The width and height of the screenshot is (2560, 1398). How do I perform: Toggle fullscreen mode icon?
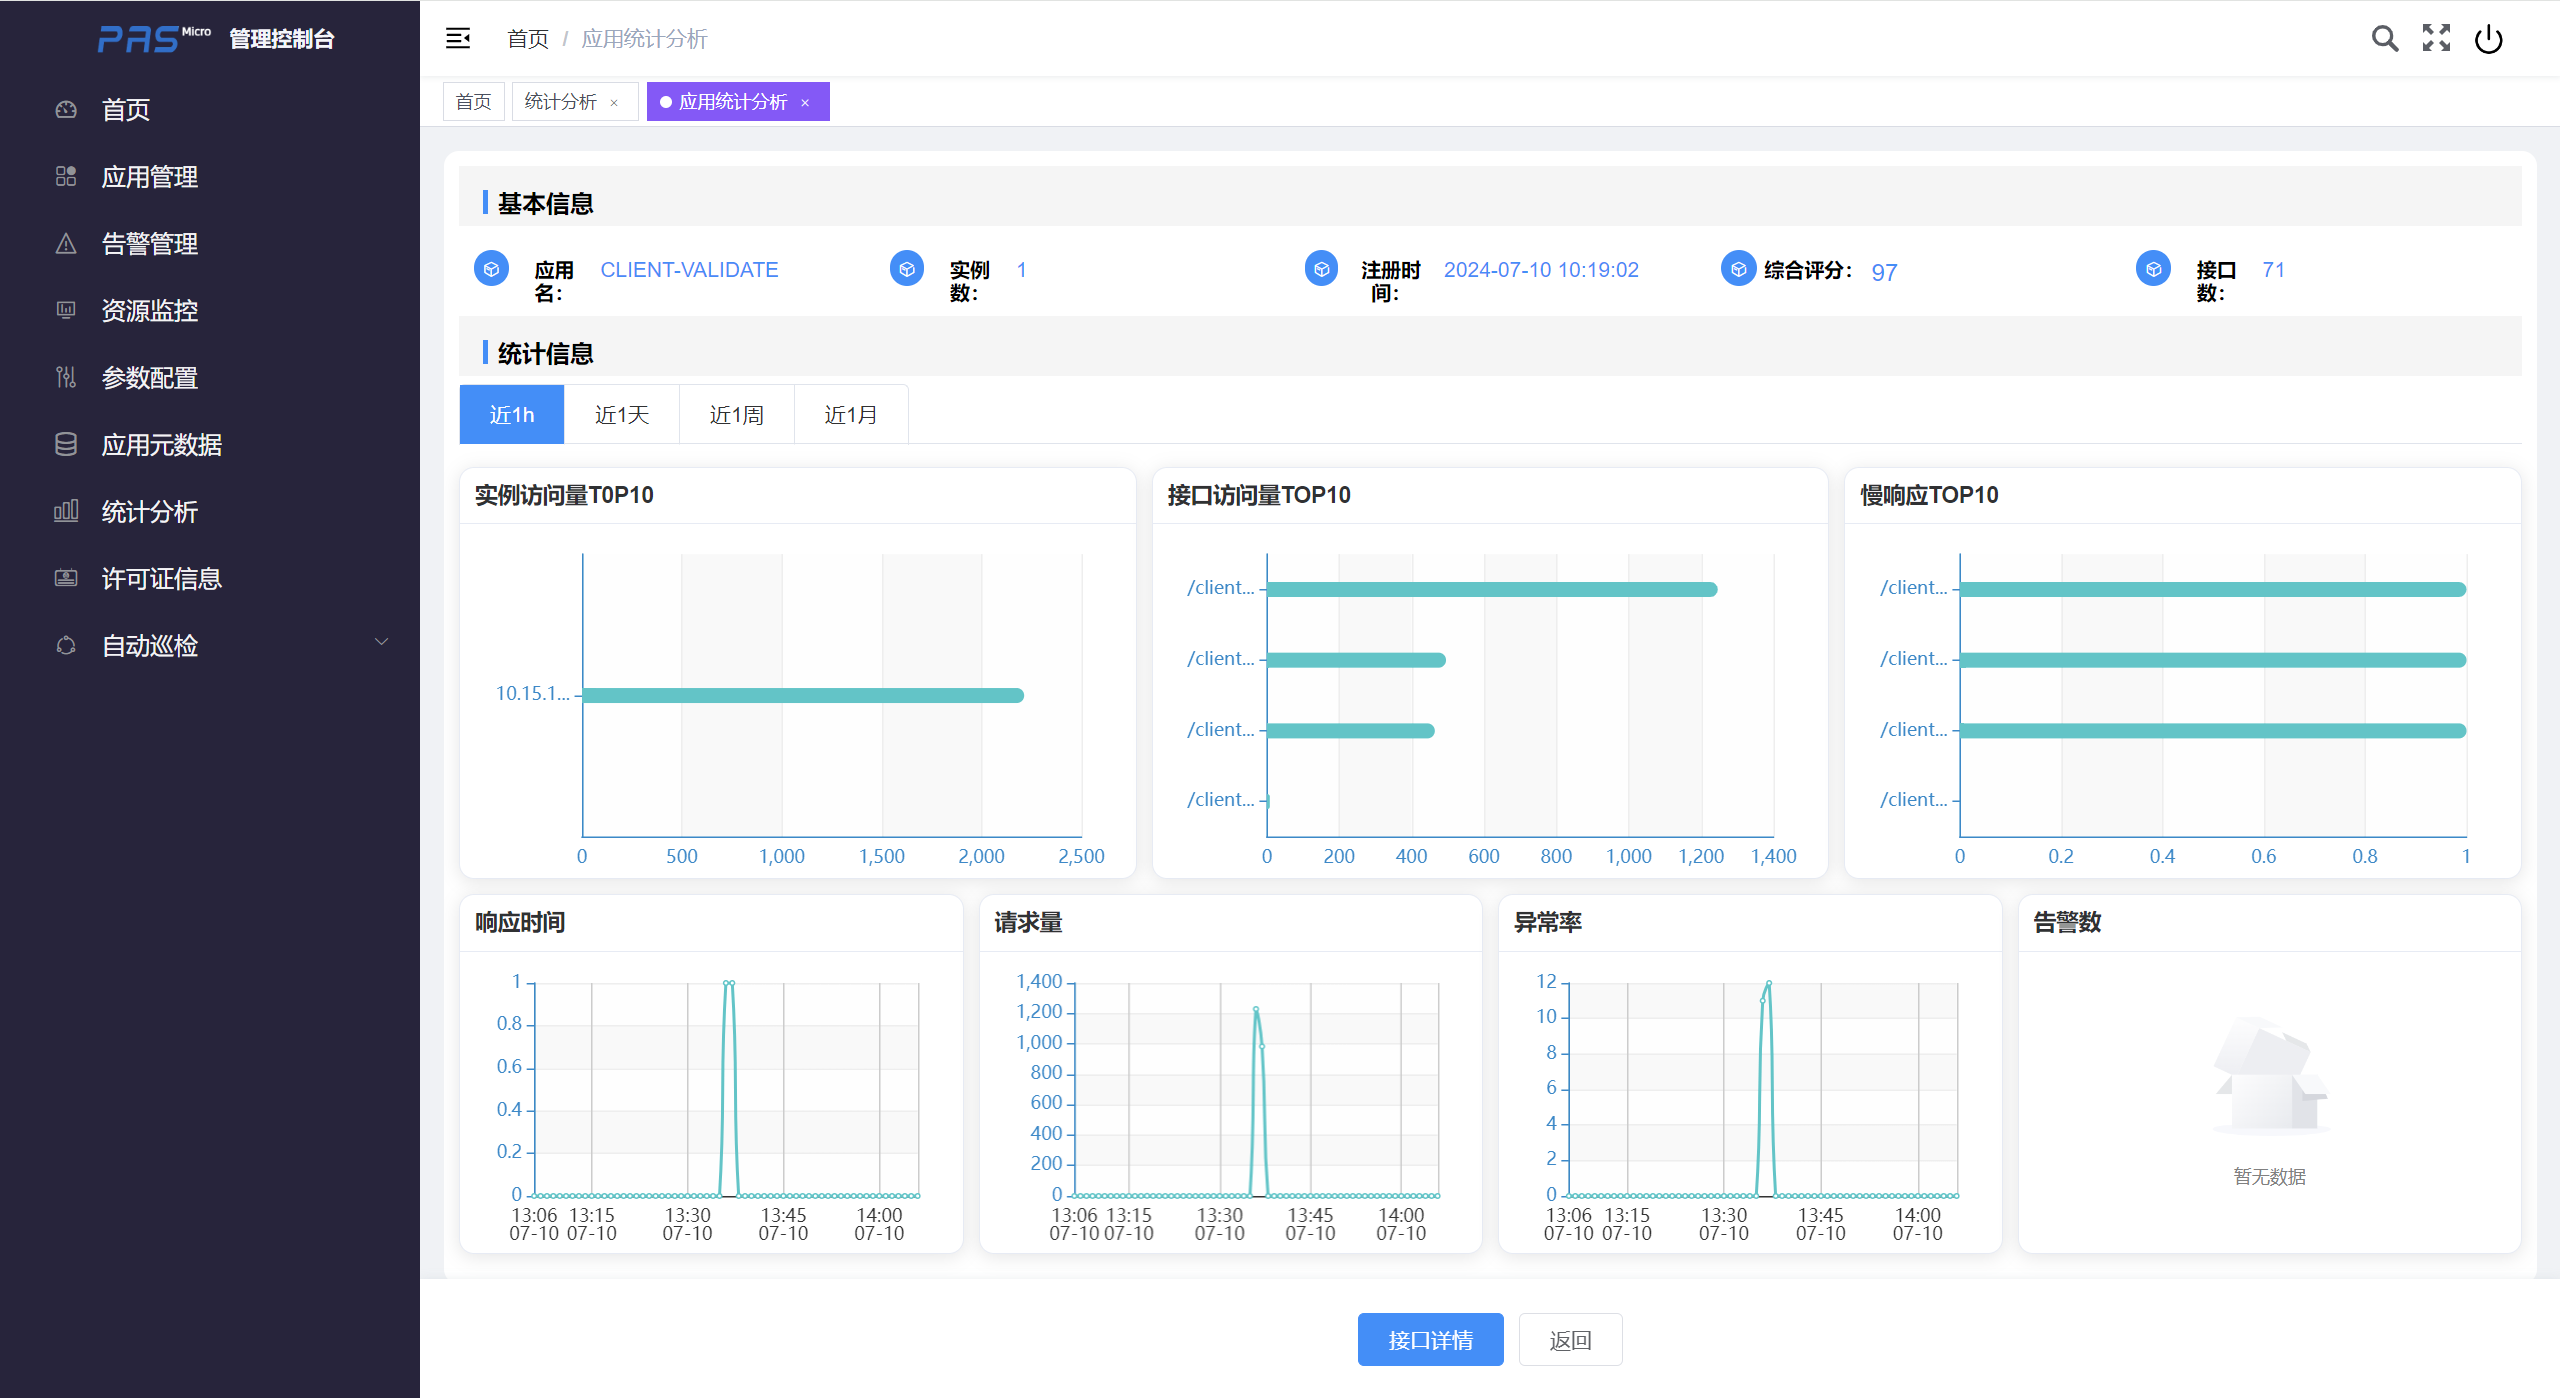coord(2436,38)
